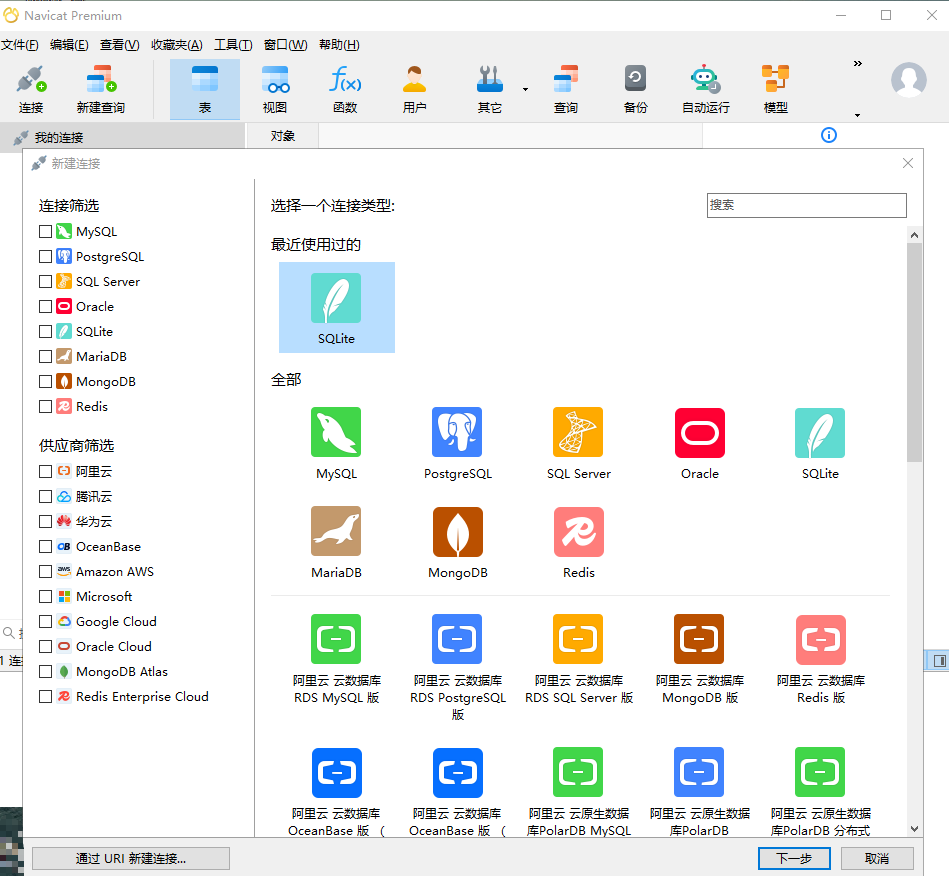Screen dimensions: 949x876
Task: Enable the MariaDB filter checkbox
Action: click(x=45, y=357)
